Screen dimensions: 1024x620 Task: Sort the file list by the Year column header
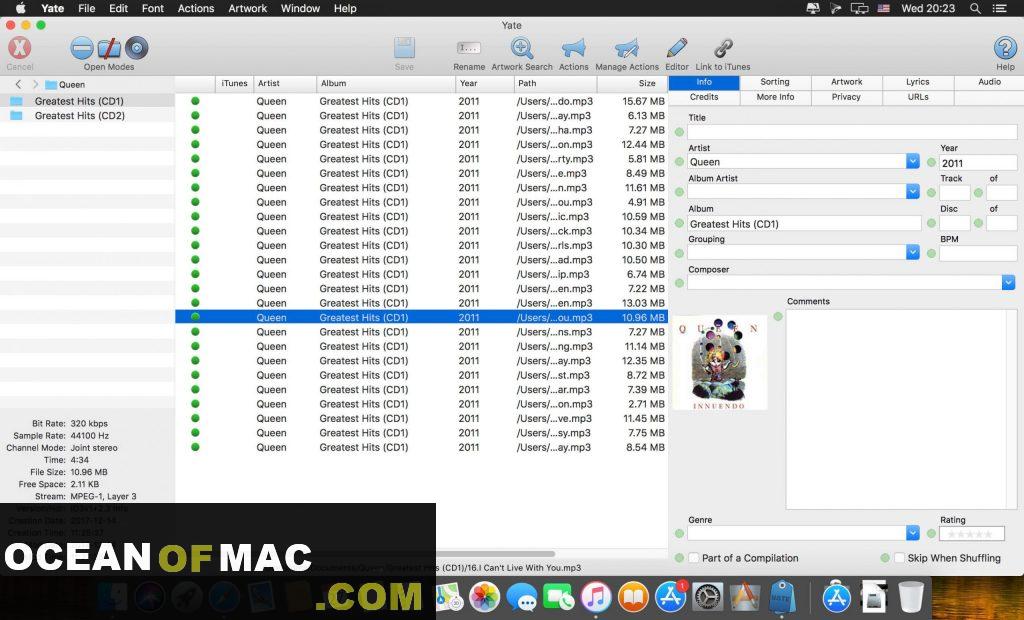[485, 84]
